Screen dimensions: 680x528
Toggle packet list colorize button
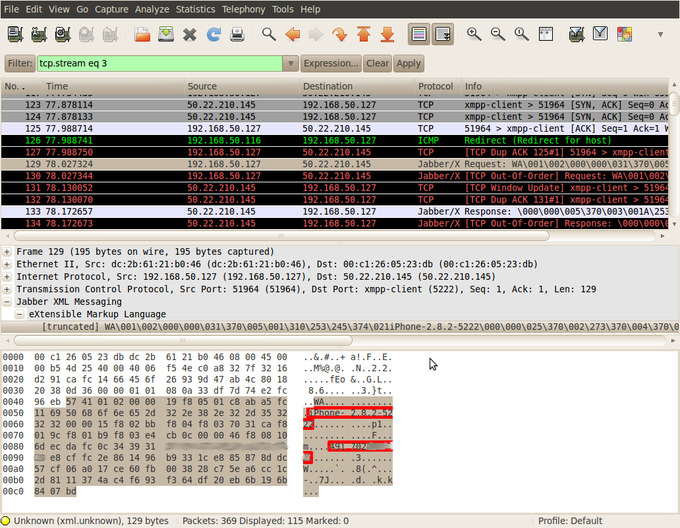coord(418,34)
